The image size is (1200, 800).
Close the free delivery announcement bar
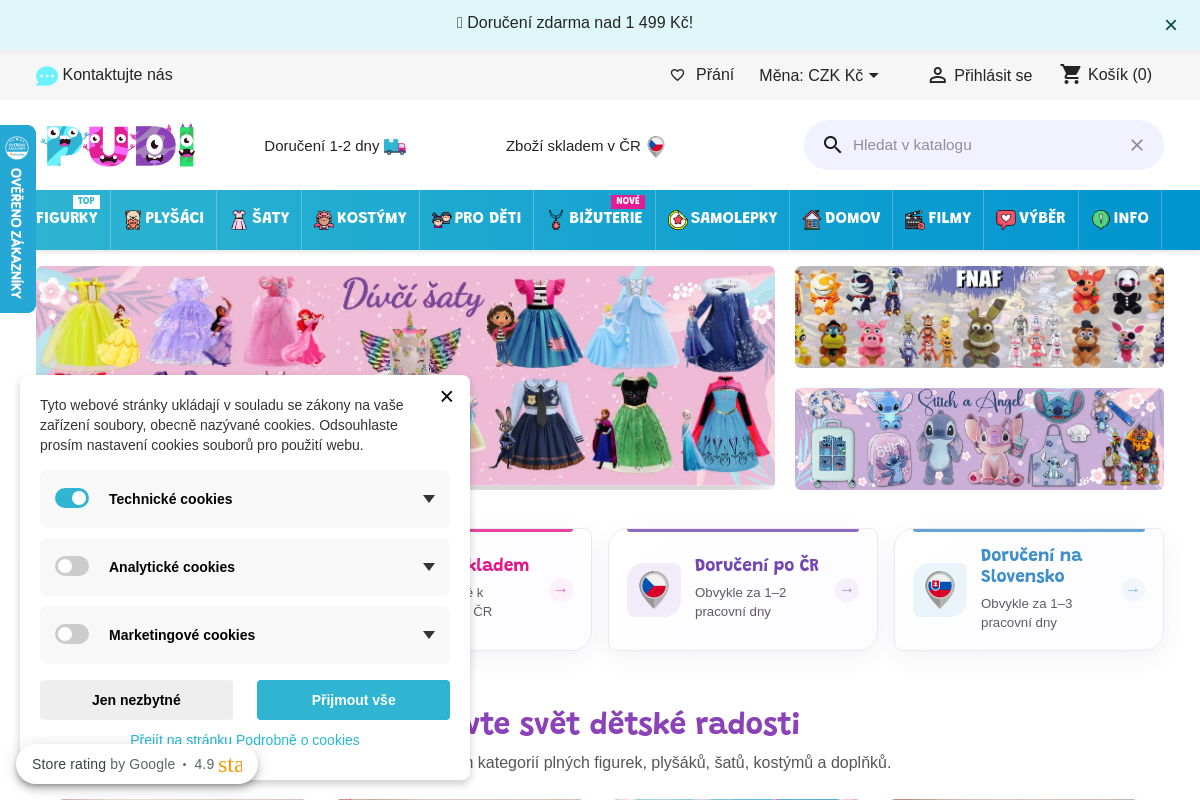pyautogui.click(x=1171, y=25)
